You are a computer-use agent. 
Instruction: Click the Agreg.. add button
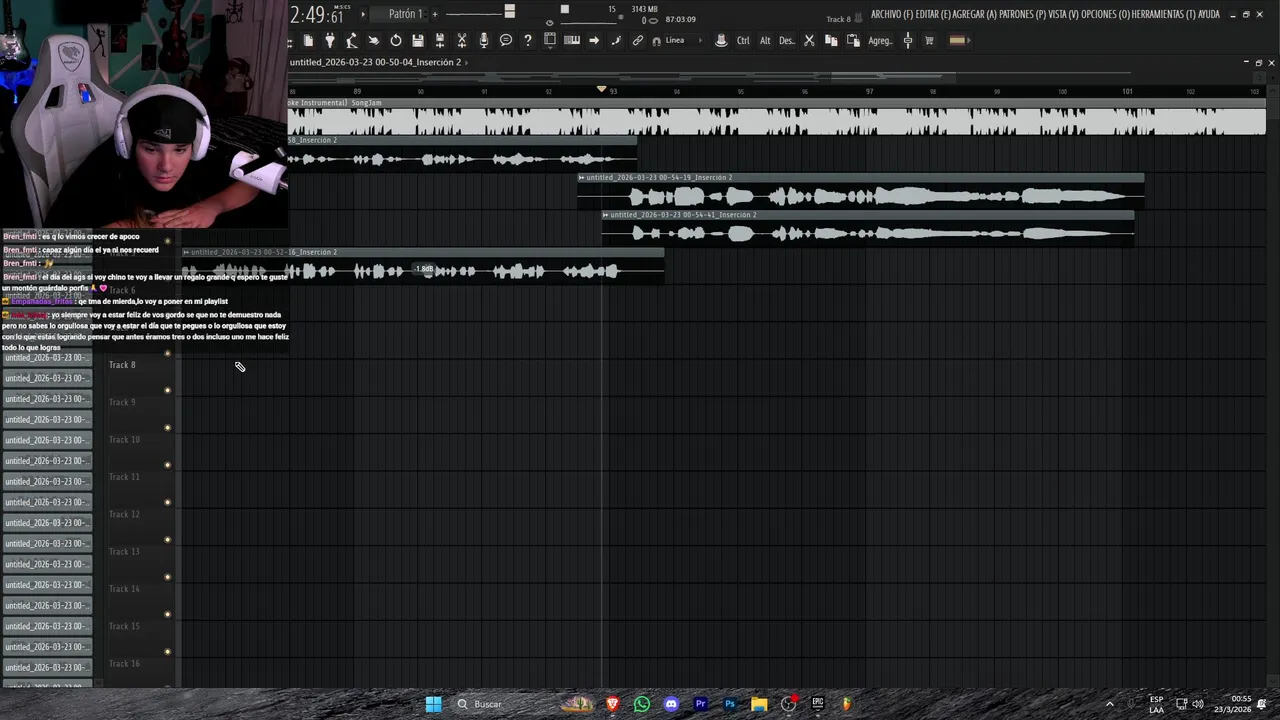tap(880, 41)
